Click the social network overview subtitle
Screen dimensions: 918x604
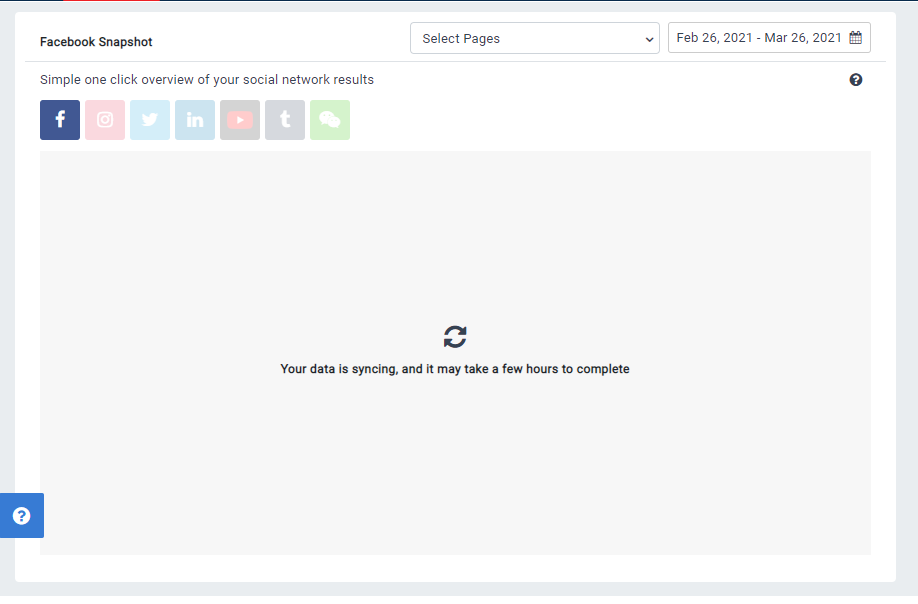click(207, 80)
